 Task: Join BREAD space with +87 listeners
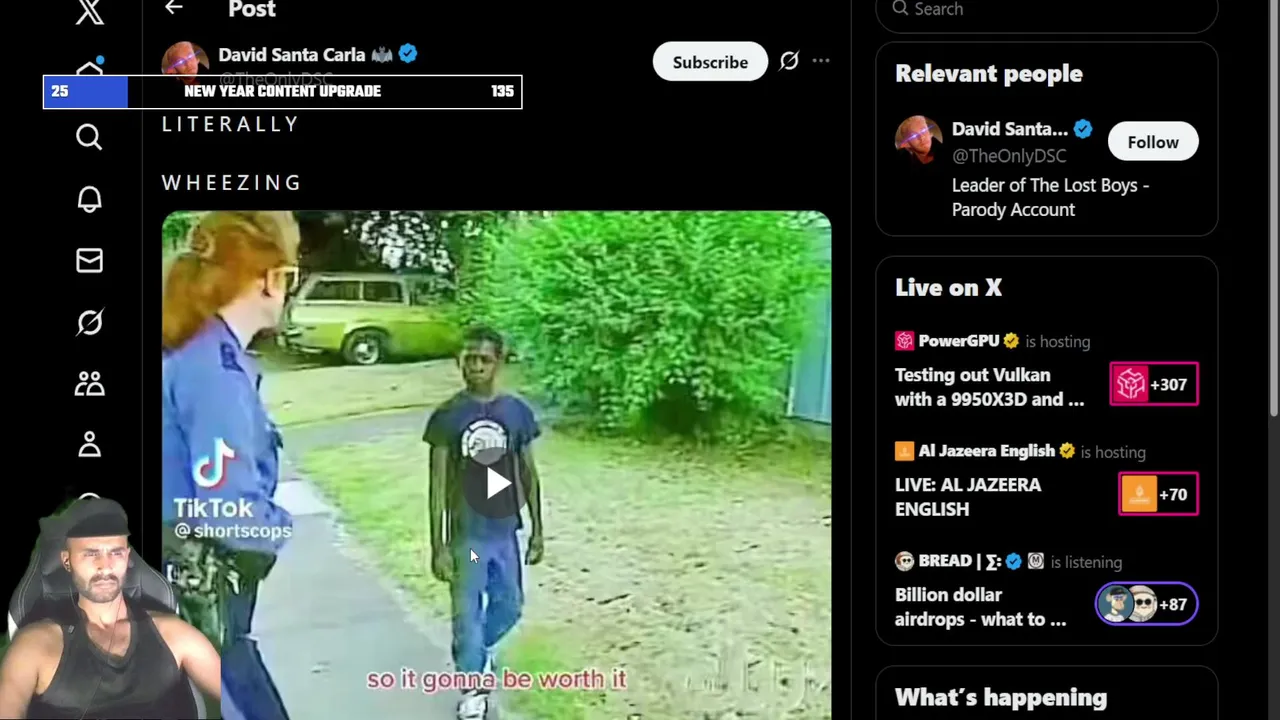[1146, 604]
